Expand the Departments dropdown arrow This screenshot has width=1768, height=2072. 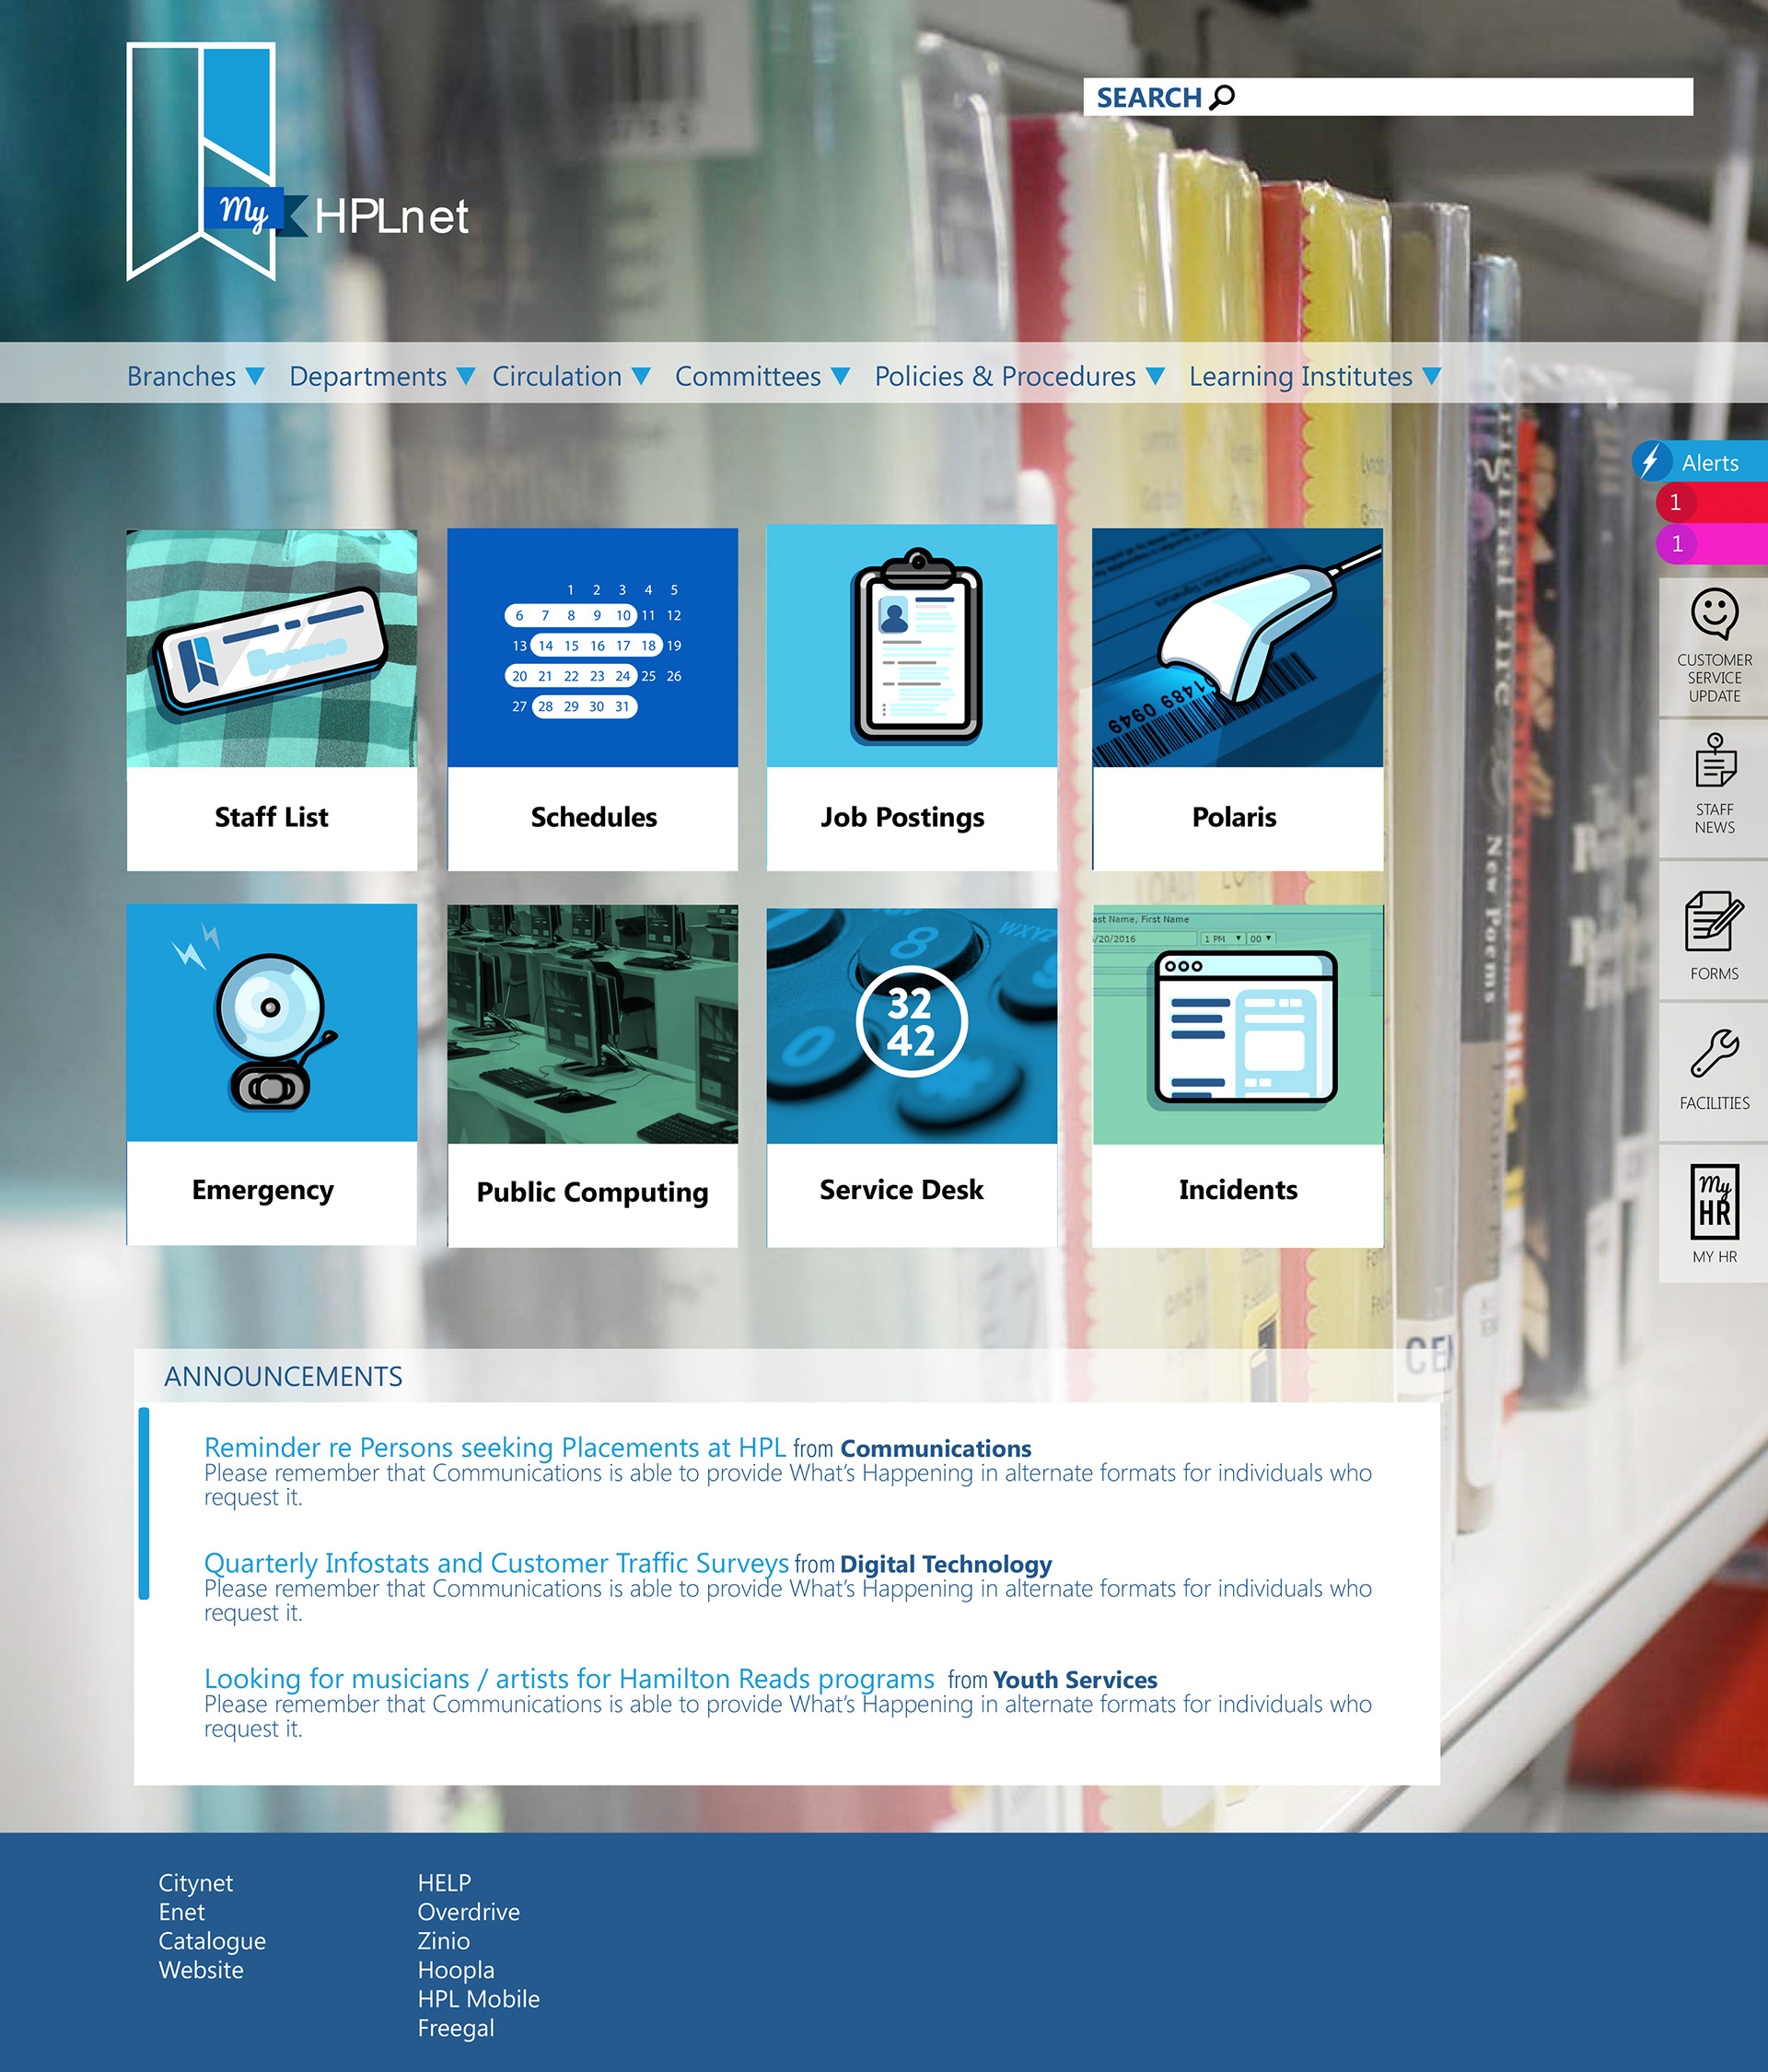click(465, 376)
